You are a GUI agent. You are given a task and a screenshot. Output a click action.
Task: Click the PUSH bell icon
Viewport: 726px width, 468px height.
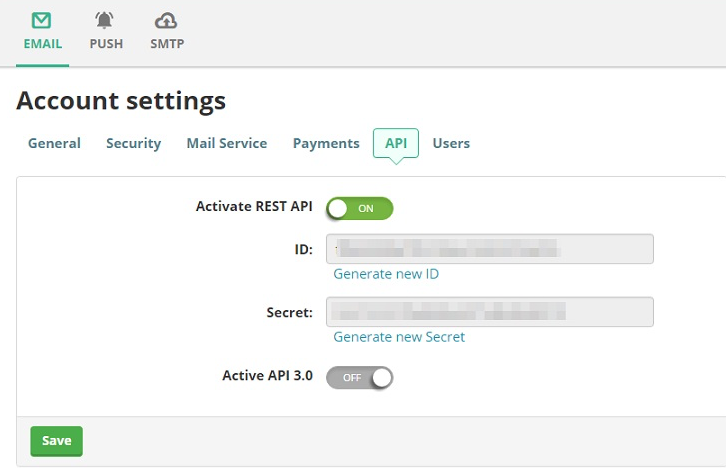[x=105, y=20]
